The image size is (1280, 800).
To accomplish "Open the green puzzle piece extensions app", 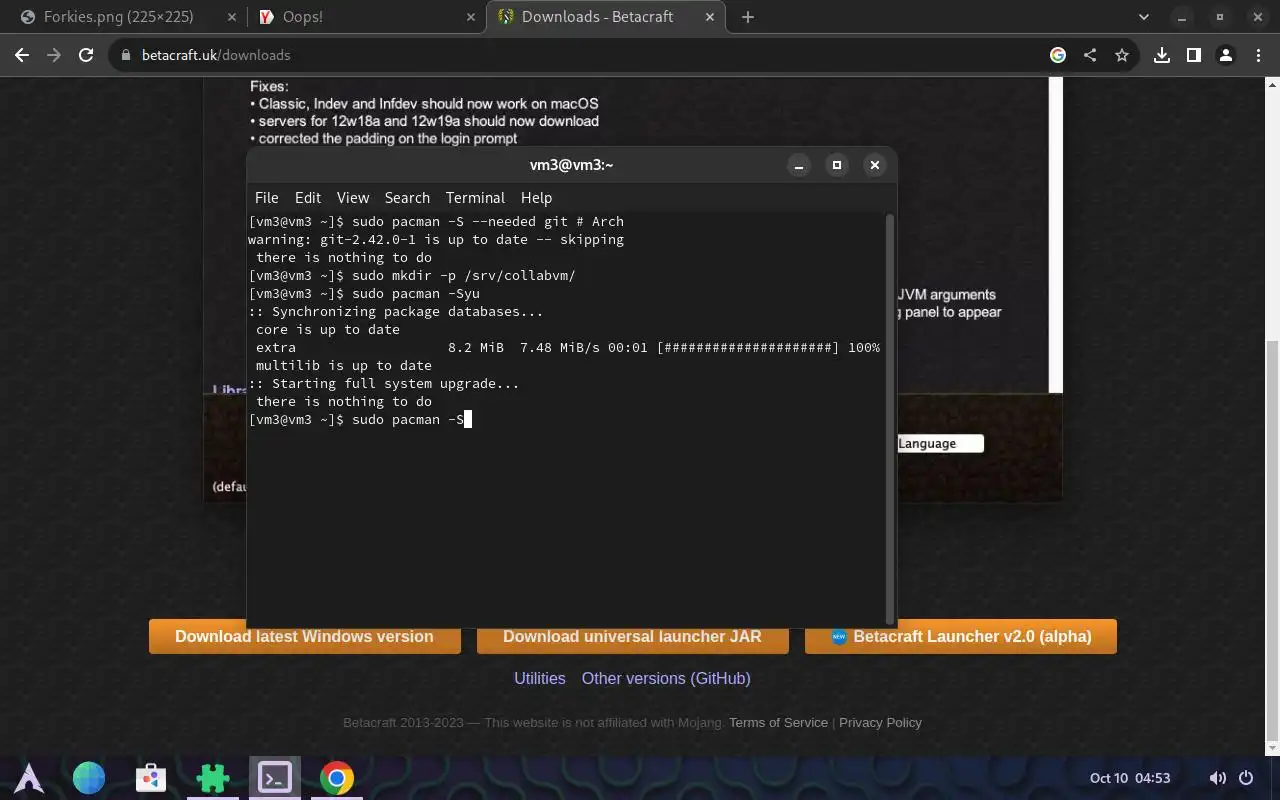I will (x=213, y=777).
